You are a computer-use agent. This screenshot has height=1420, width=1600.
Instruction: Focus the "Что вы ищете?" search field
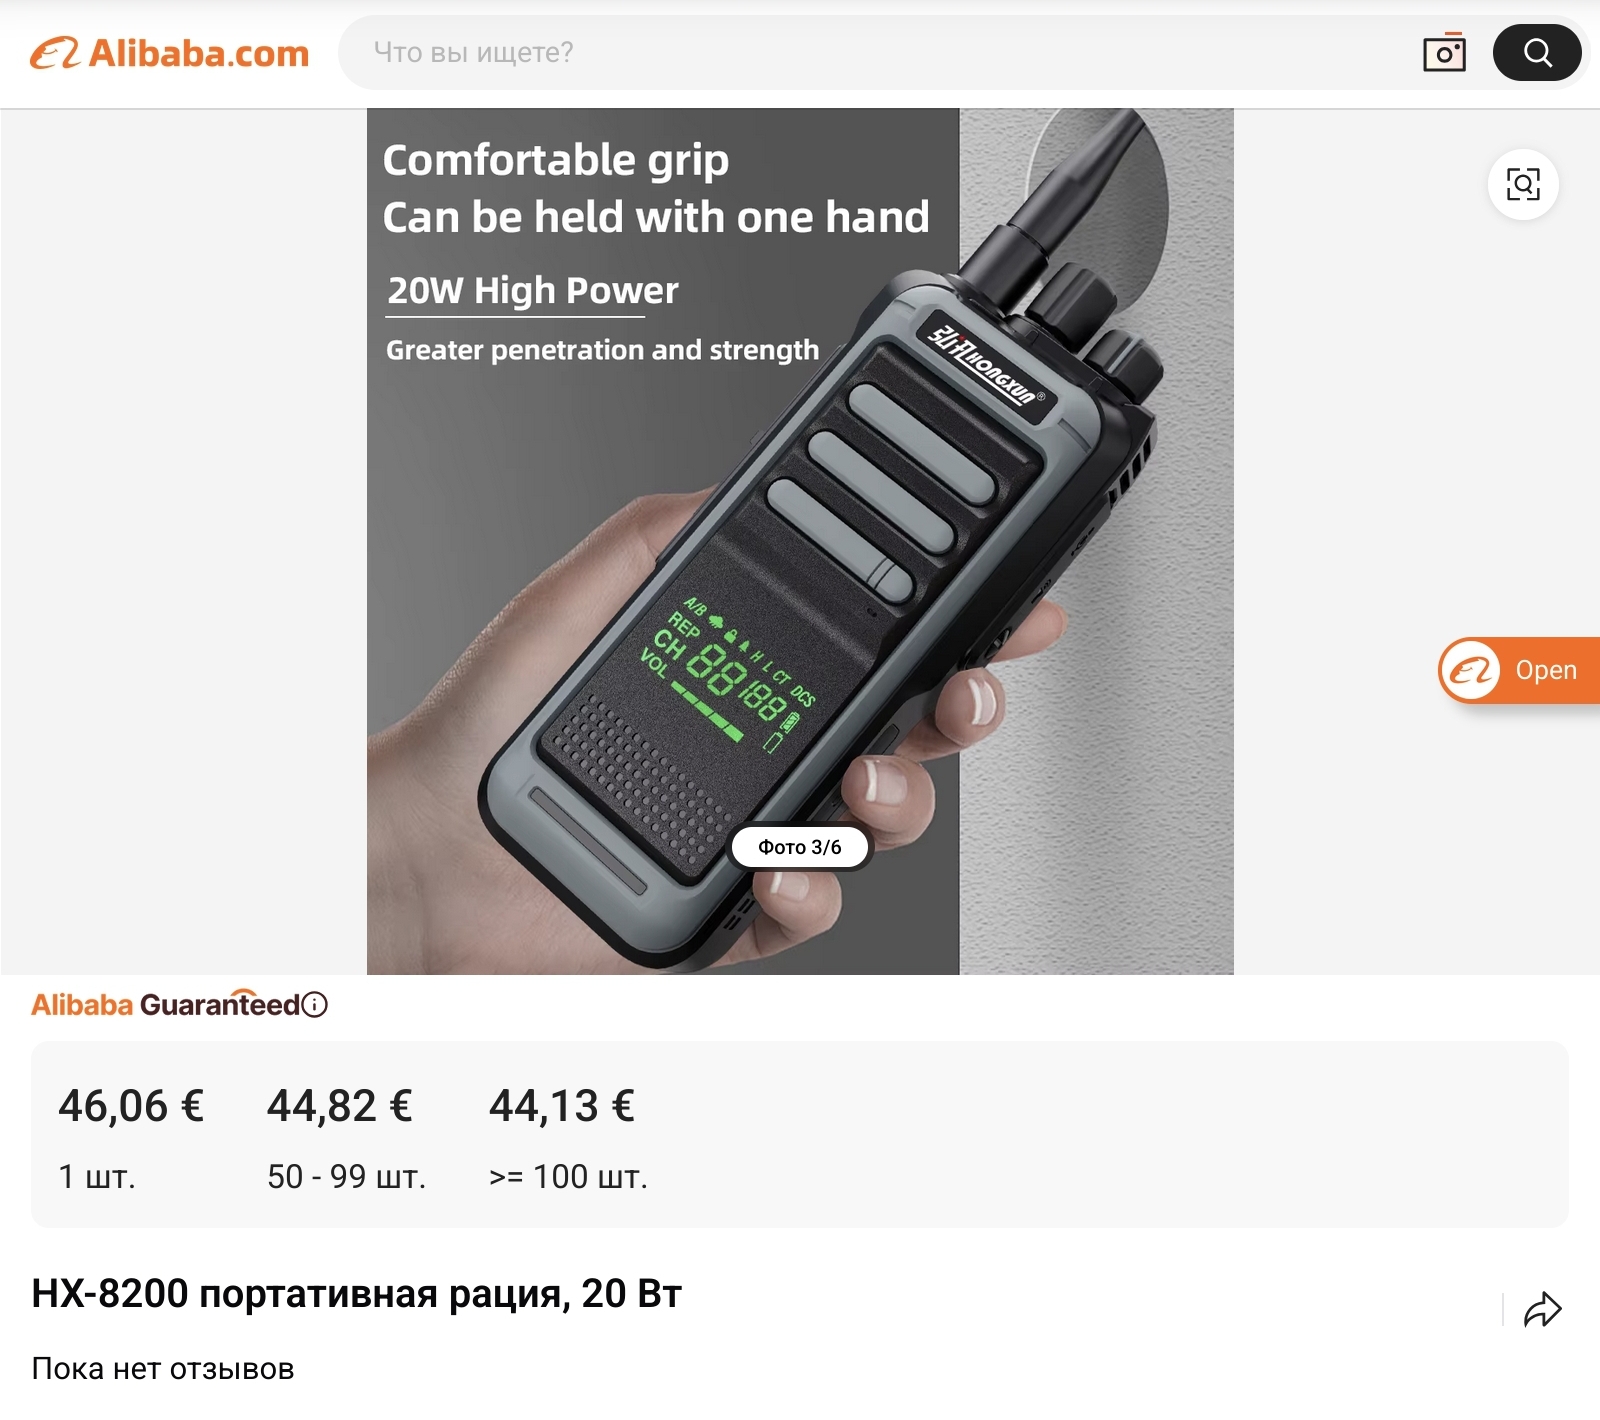pos(880,53)
